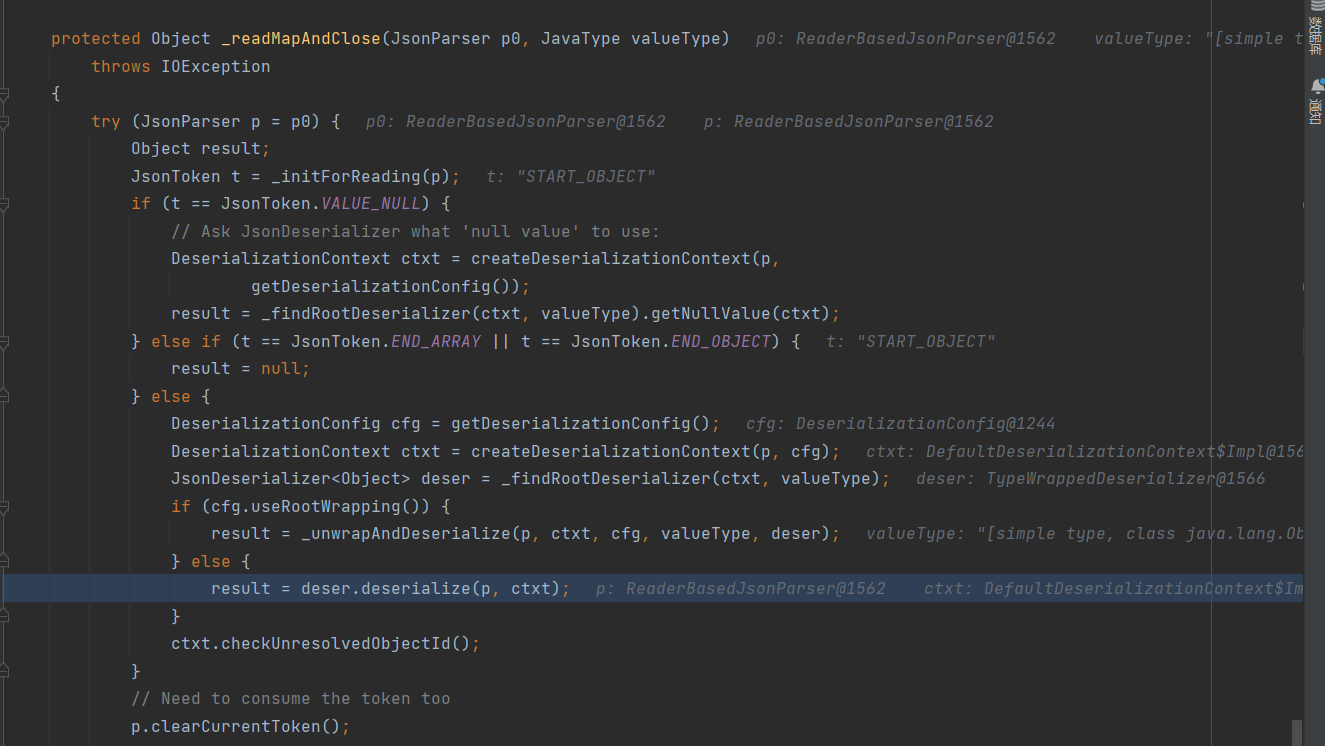The width and height of the screenshot is (1325, 746).
Task: Click the END_ARRAY constant
Action: pyautogui.click(x=436, y=342)
